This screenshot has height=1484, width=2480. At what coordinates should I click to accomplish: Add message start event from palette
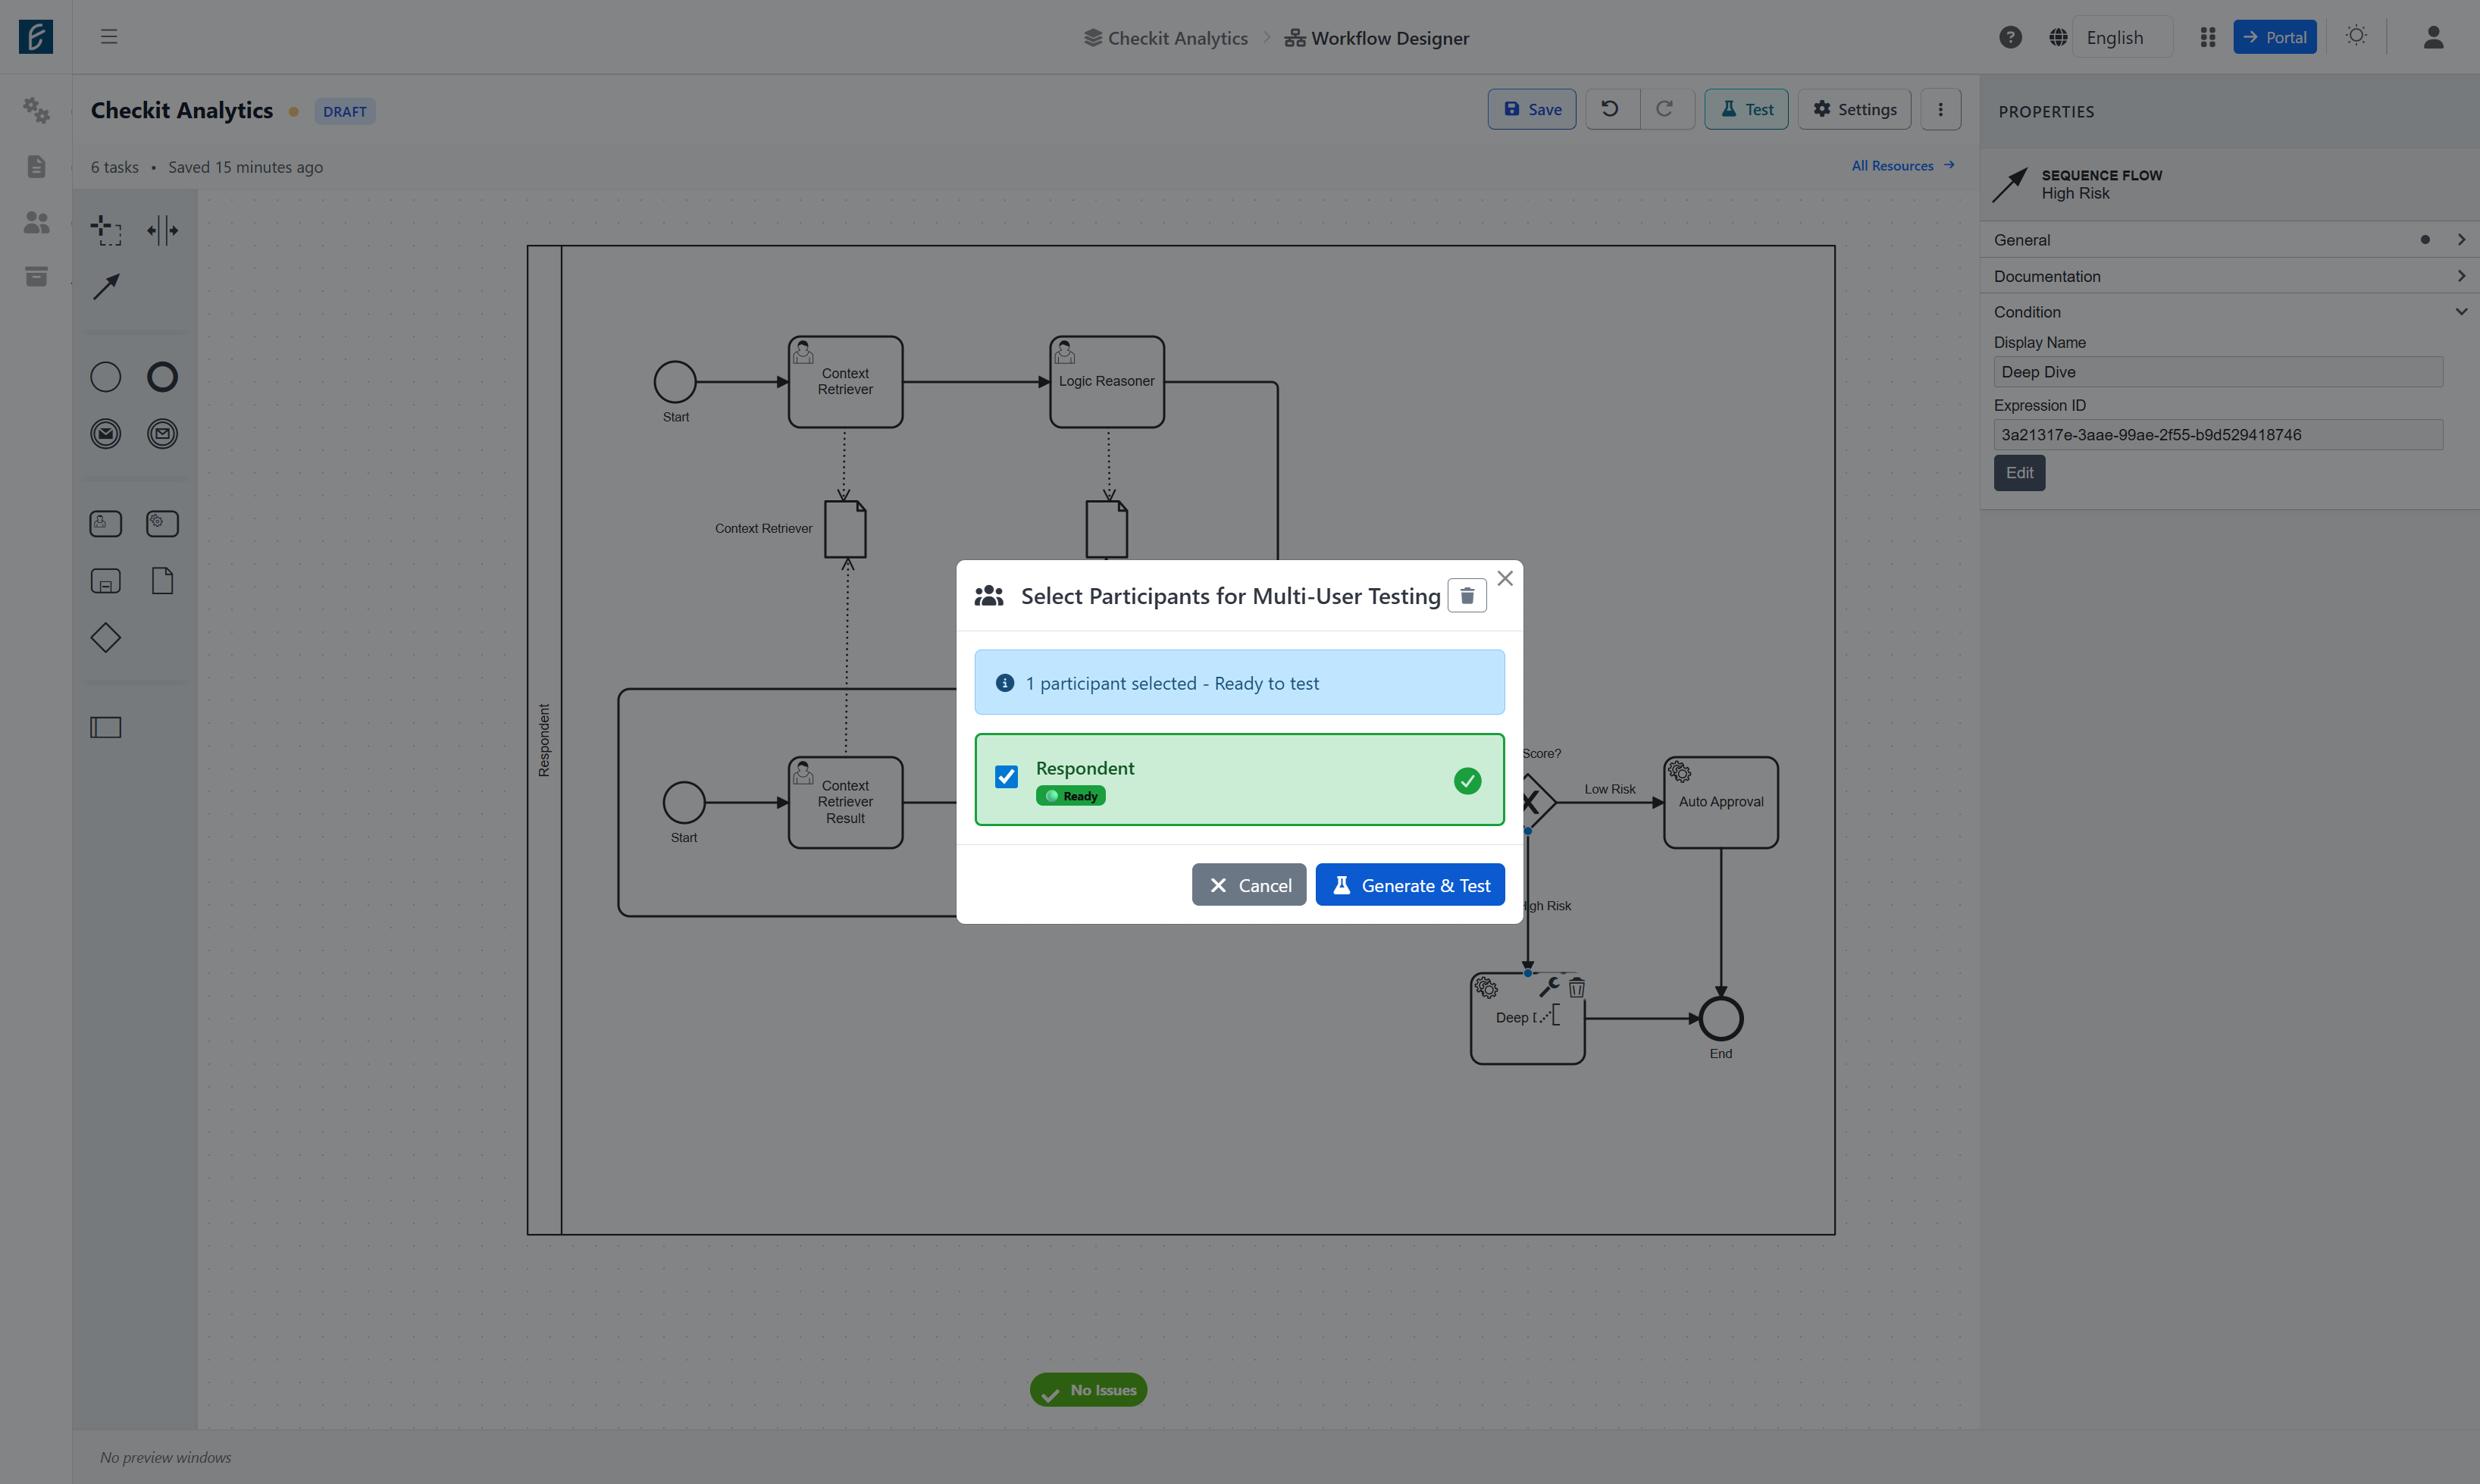pyautogui.click(x=106, y=434)
